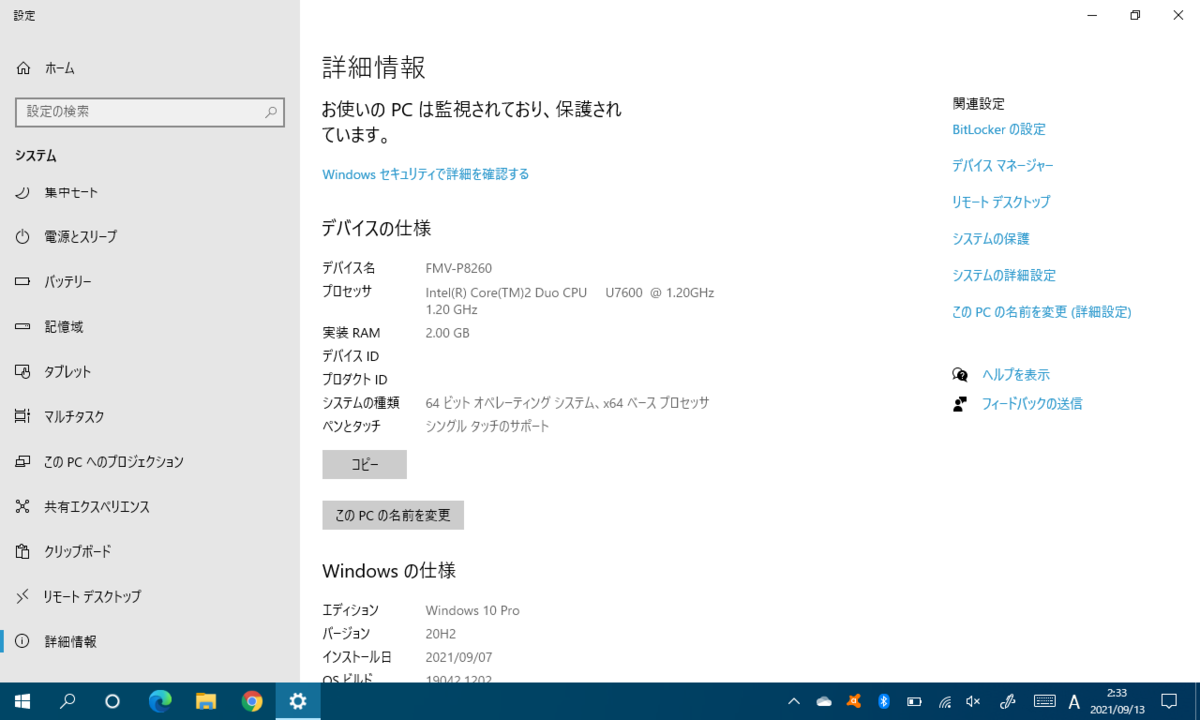1200x720 pixels.
Task: Click the Windows の仕様 heading
Action: [x=389, y=571]
